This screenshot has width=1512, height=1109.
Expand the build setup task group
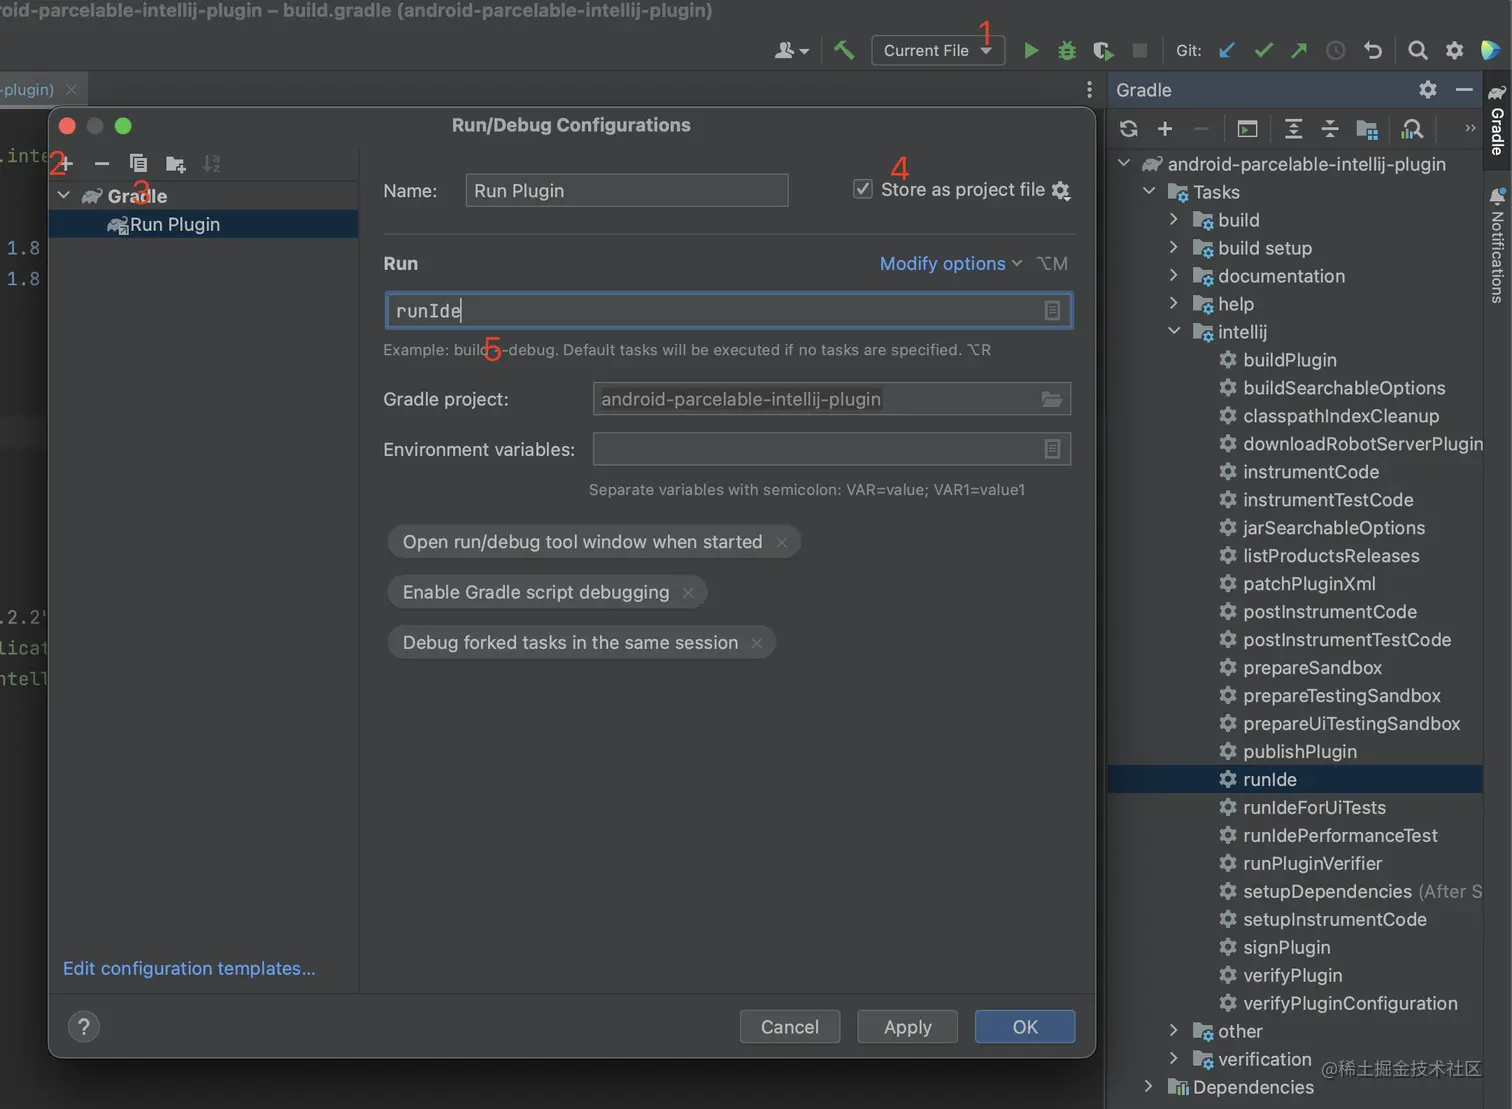(1174, 247)
